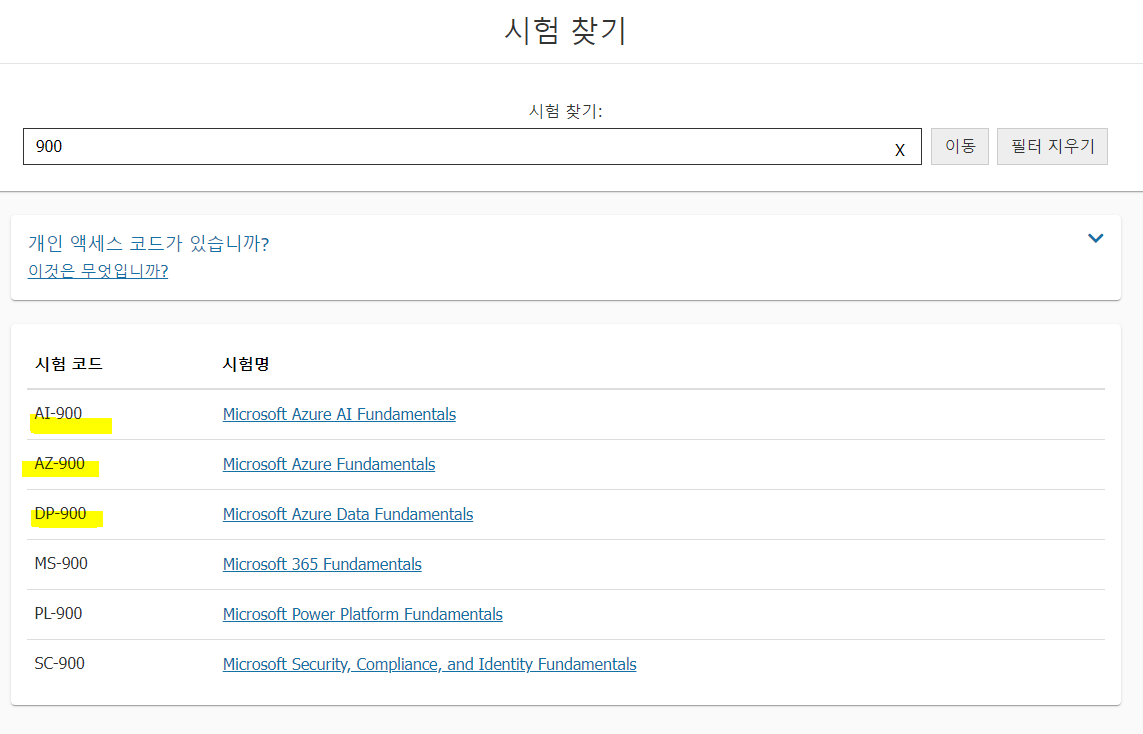Clear the search field with the X icon
This screenshot has width=1143, height=734.
[x=900, y=149]
